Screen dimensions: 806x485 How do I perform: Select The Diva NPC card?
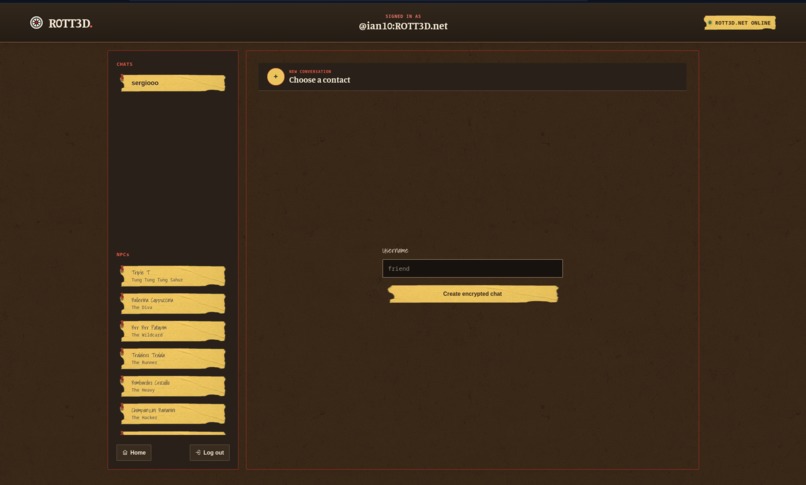click(x=173, y=304)
